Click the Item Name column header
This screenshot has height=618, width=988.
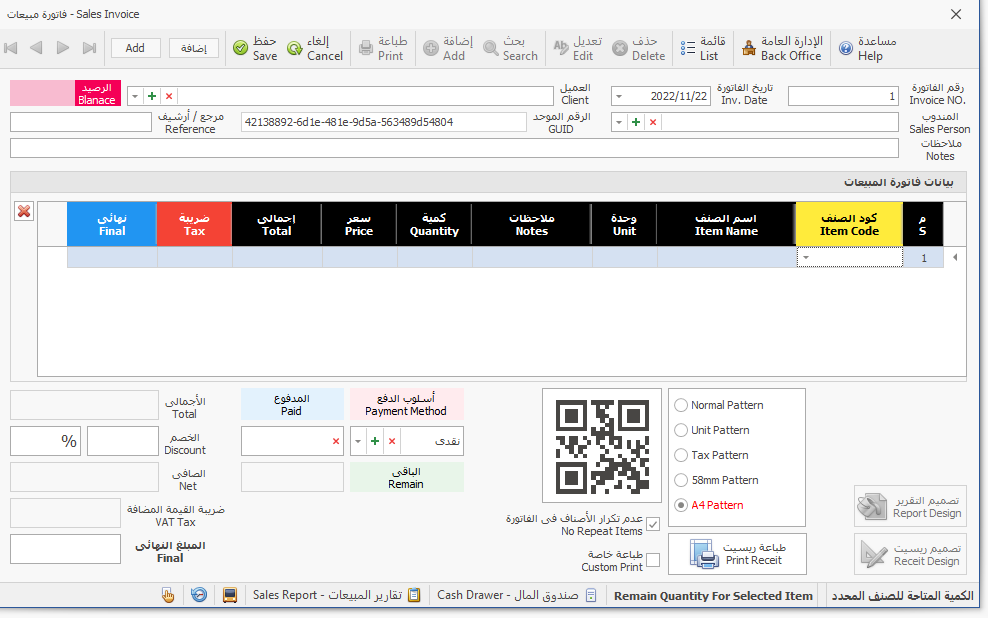point(726,224)
